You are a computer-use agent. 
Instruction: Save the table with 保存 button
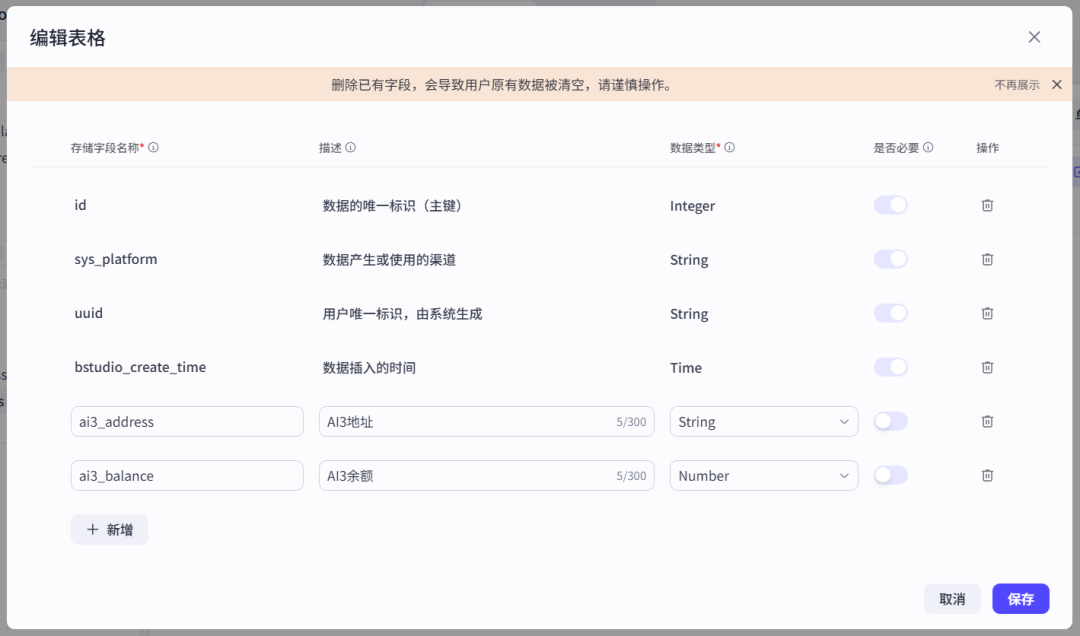click(x=1021, y=599)
